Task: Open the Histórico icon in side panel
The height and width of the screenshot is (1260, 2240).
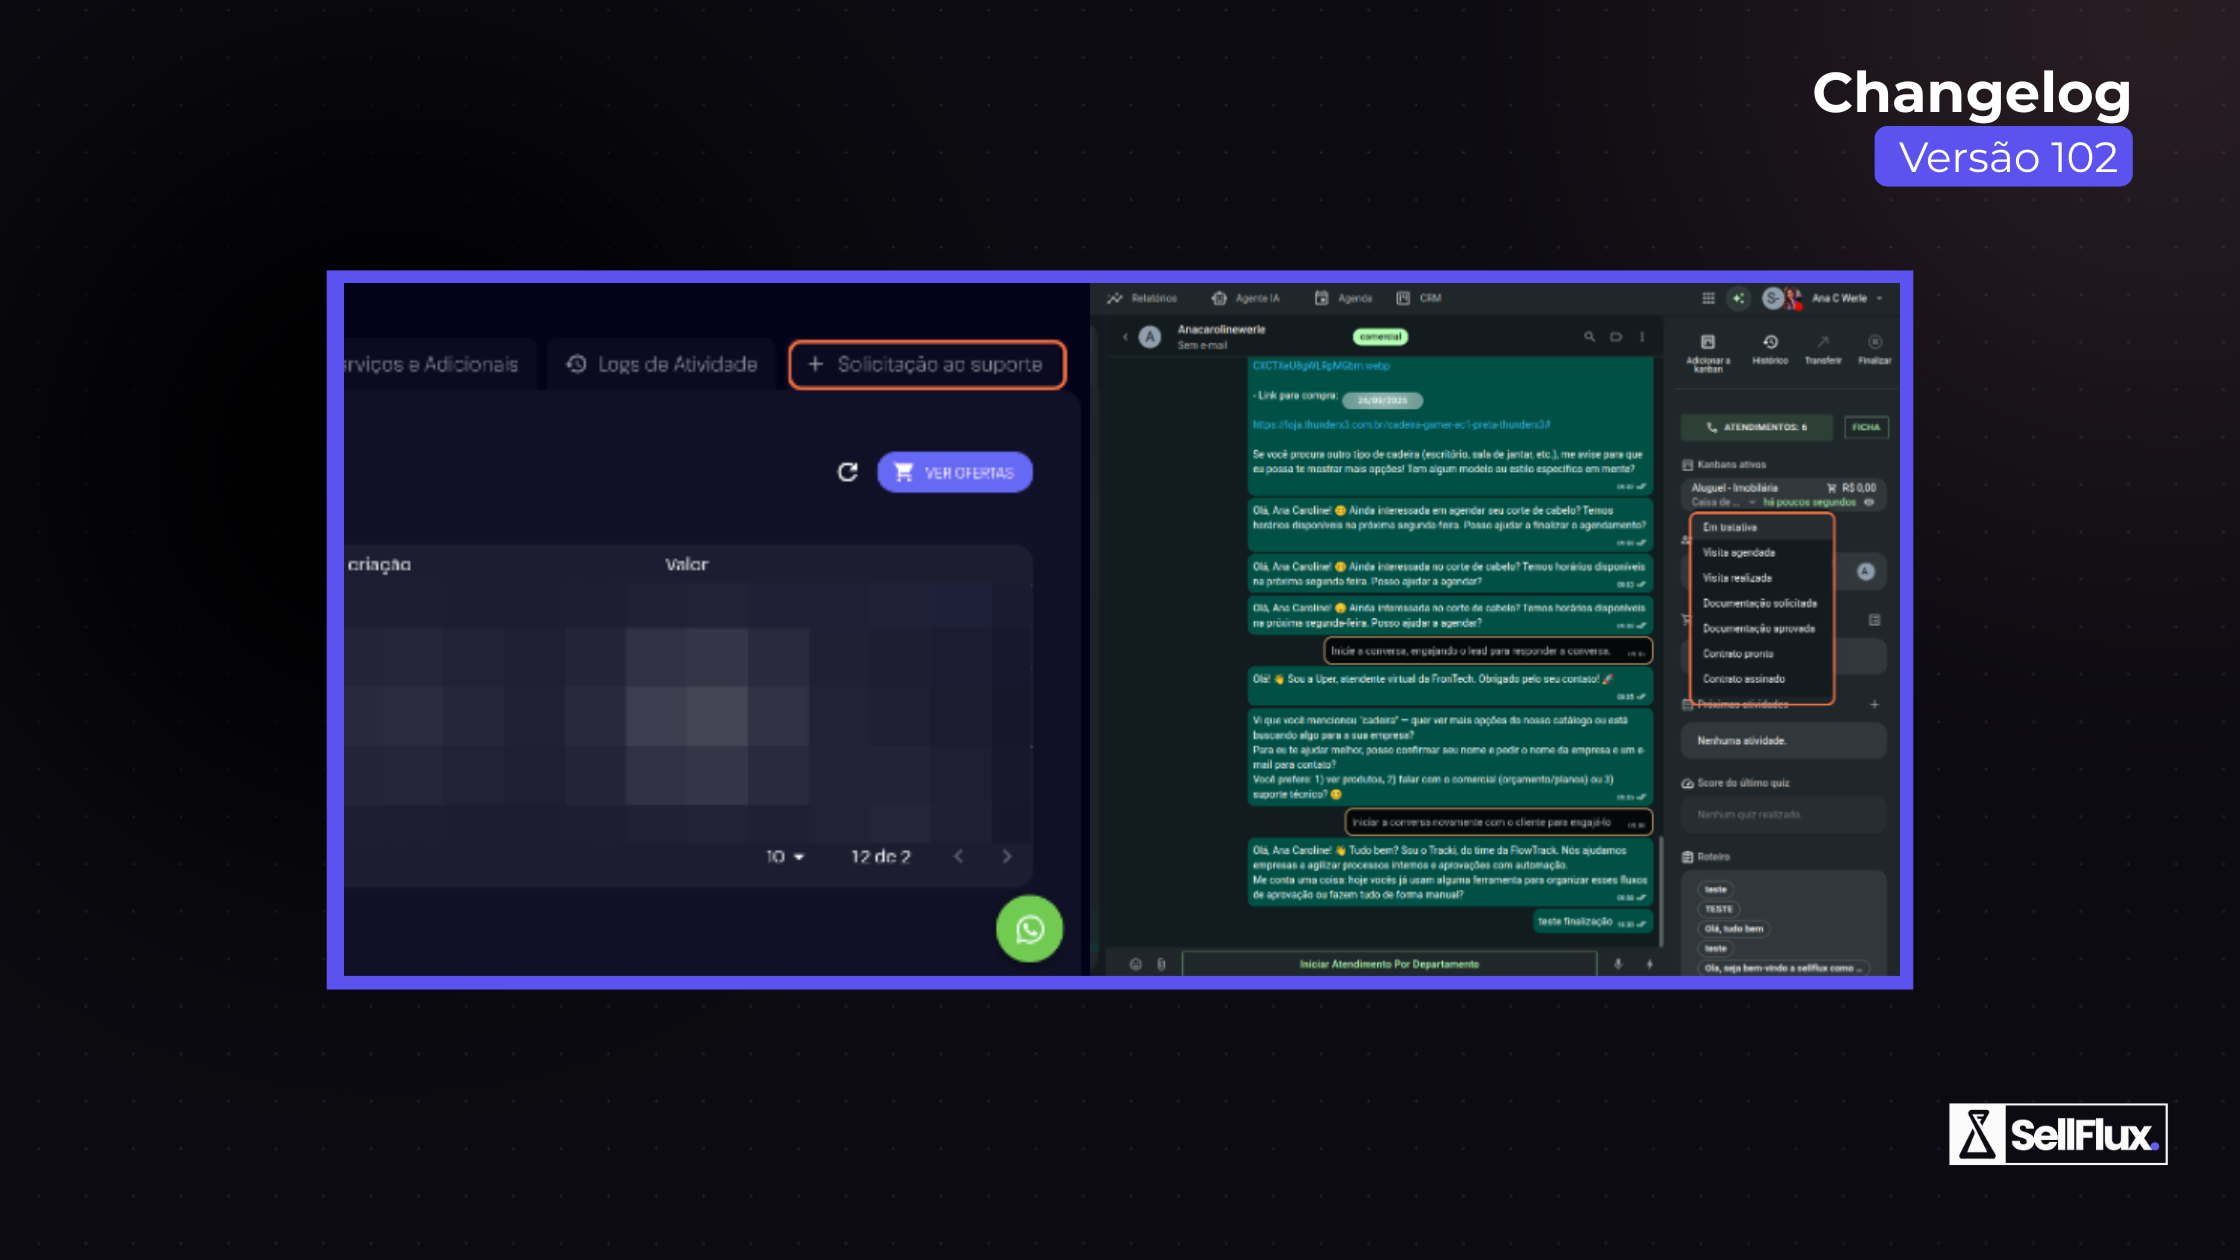Action: [x=1769, y=343]
